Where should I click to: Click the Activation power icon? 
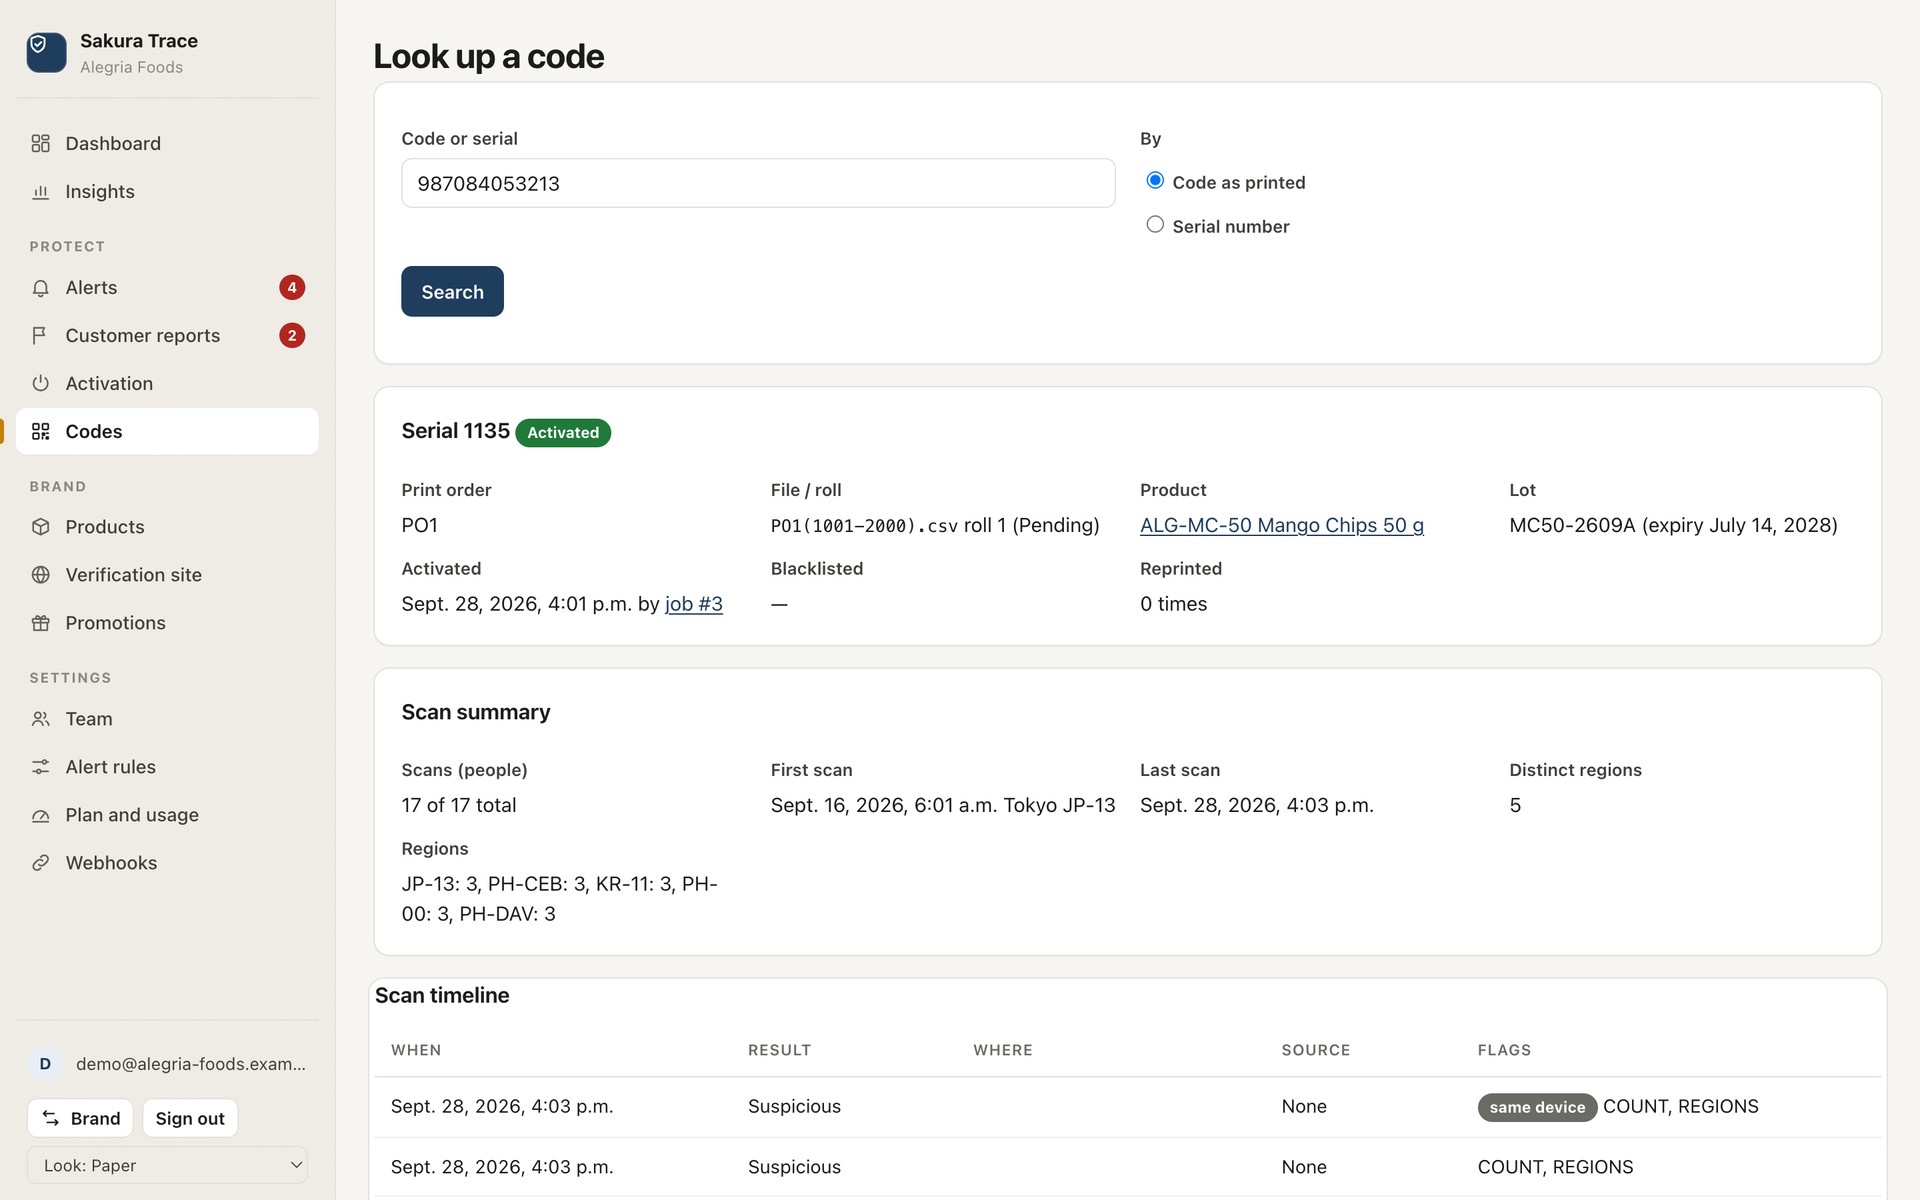click(x=40, y=384)
